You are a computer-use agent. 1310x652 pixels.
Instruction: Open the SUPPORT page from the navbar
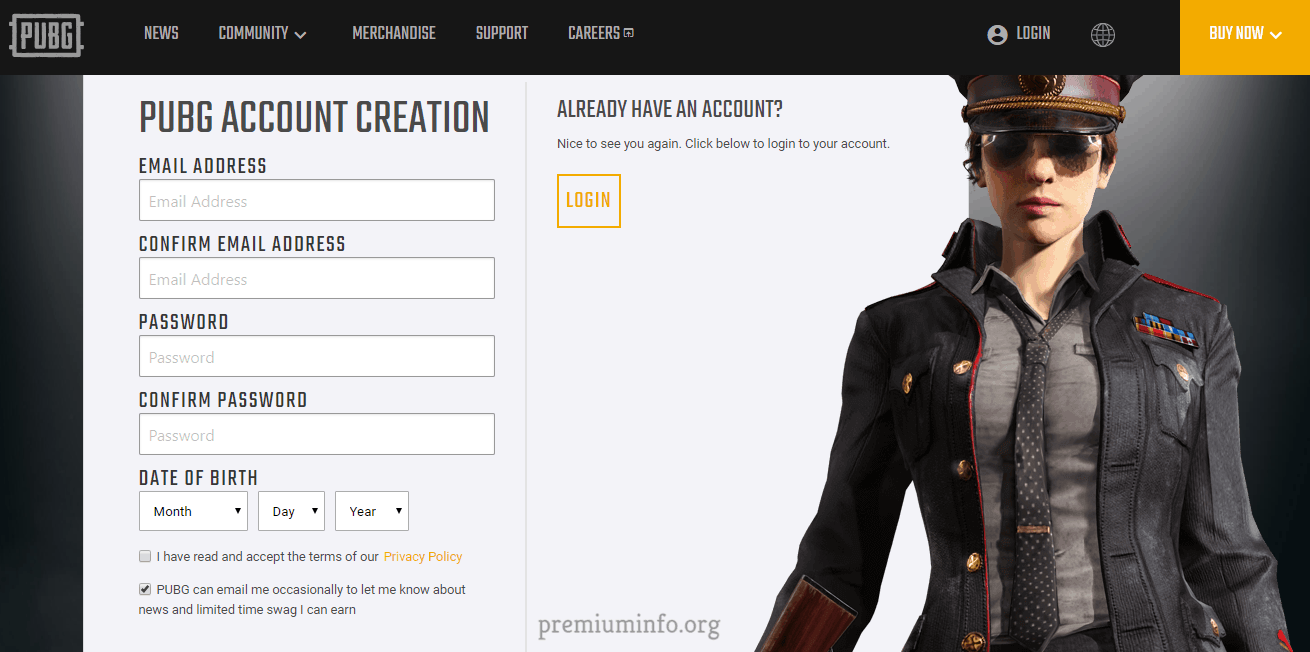point(502,33)
